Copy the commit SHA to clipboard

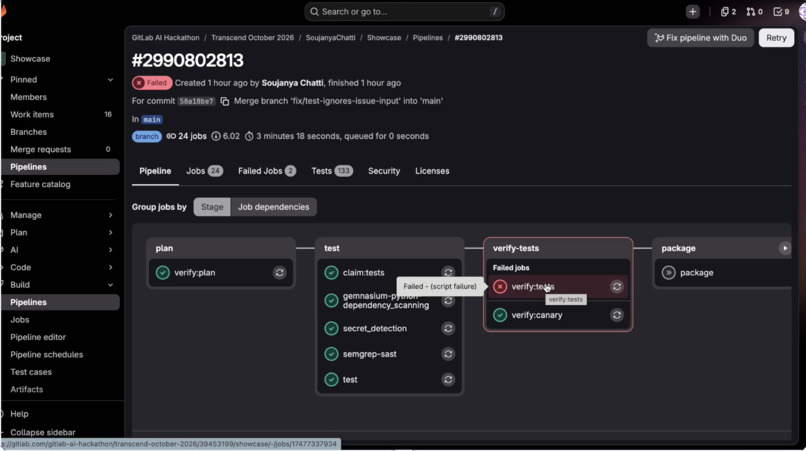[225, 101]
